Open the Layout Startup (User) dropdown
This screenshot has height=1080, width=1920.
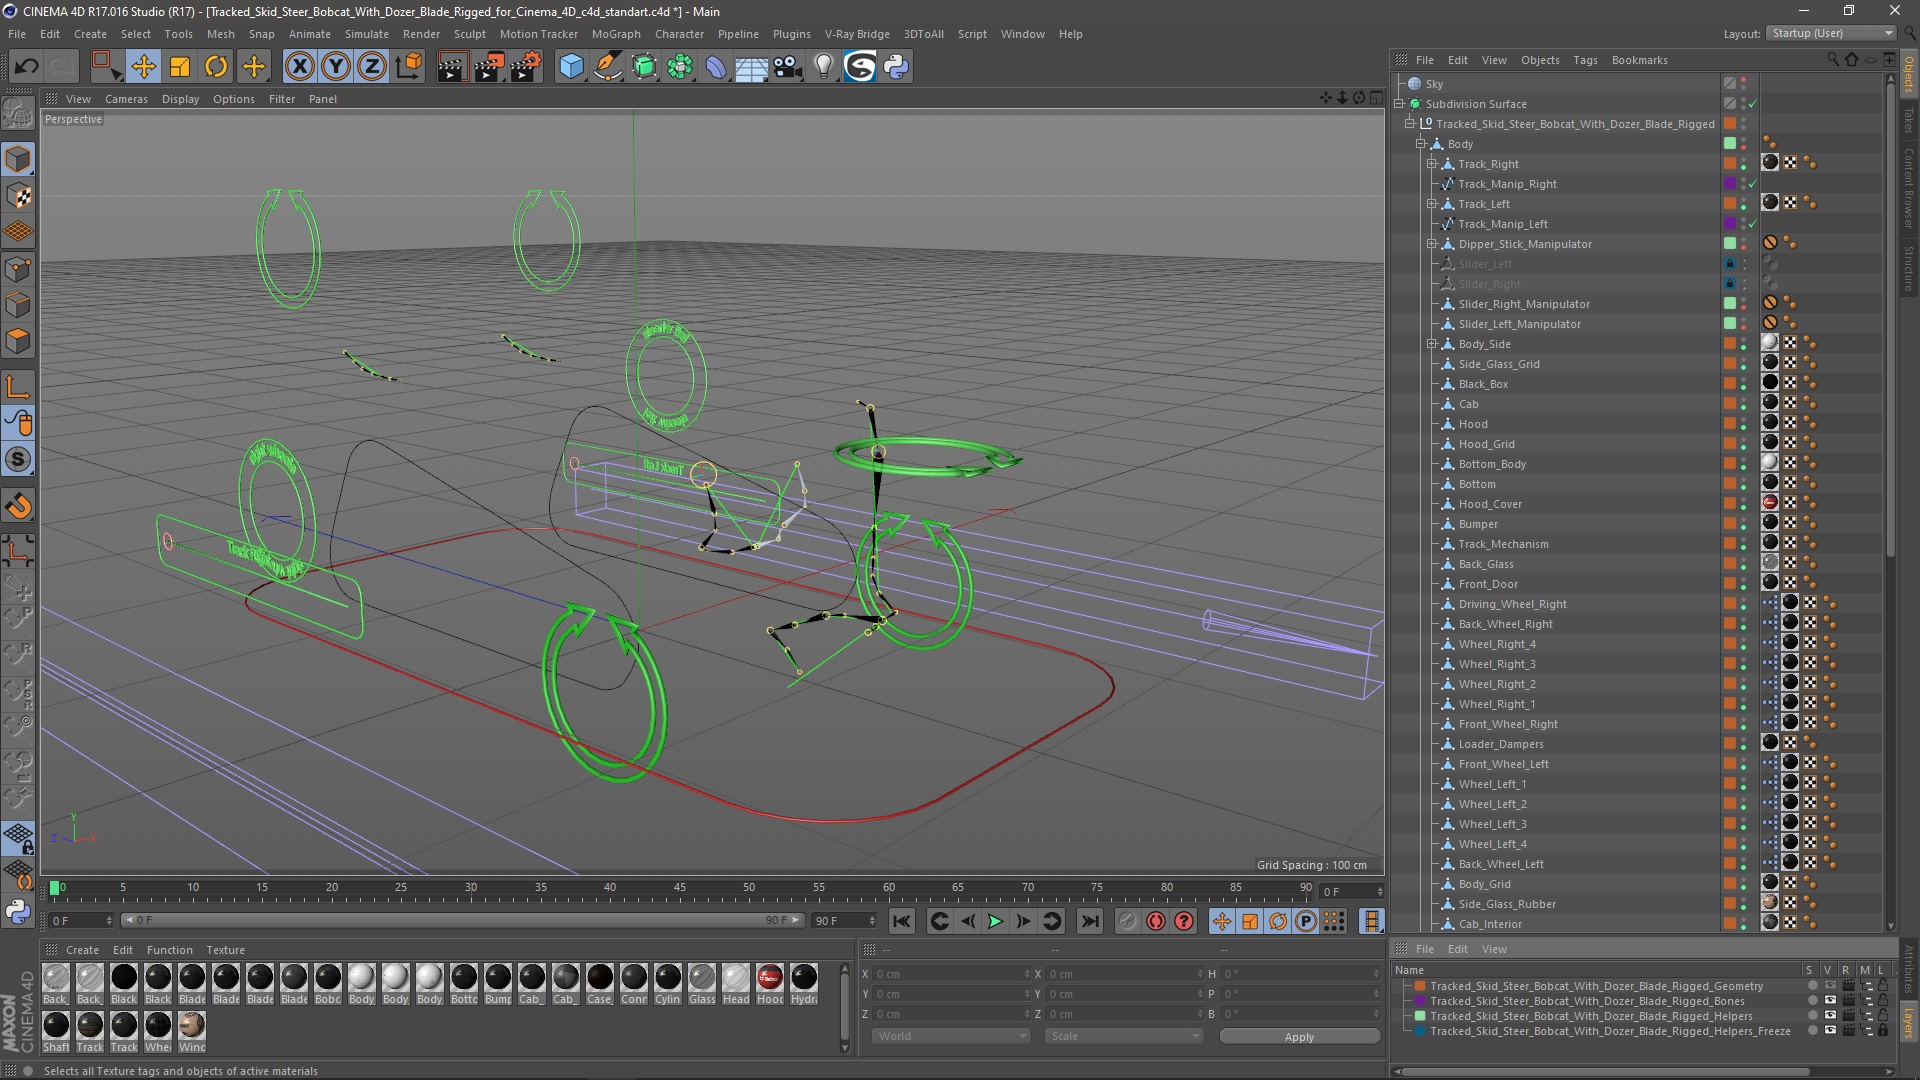click(x=1830, y=33)
